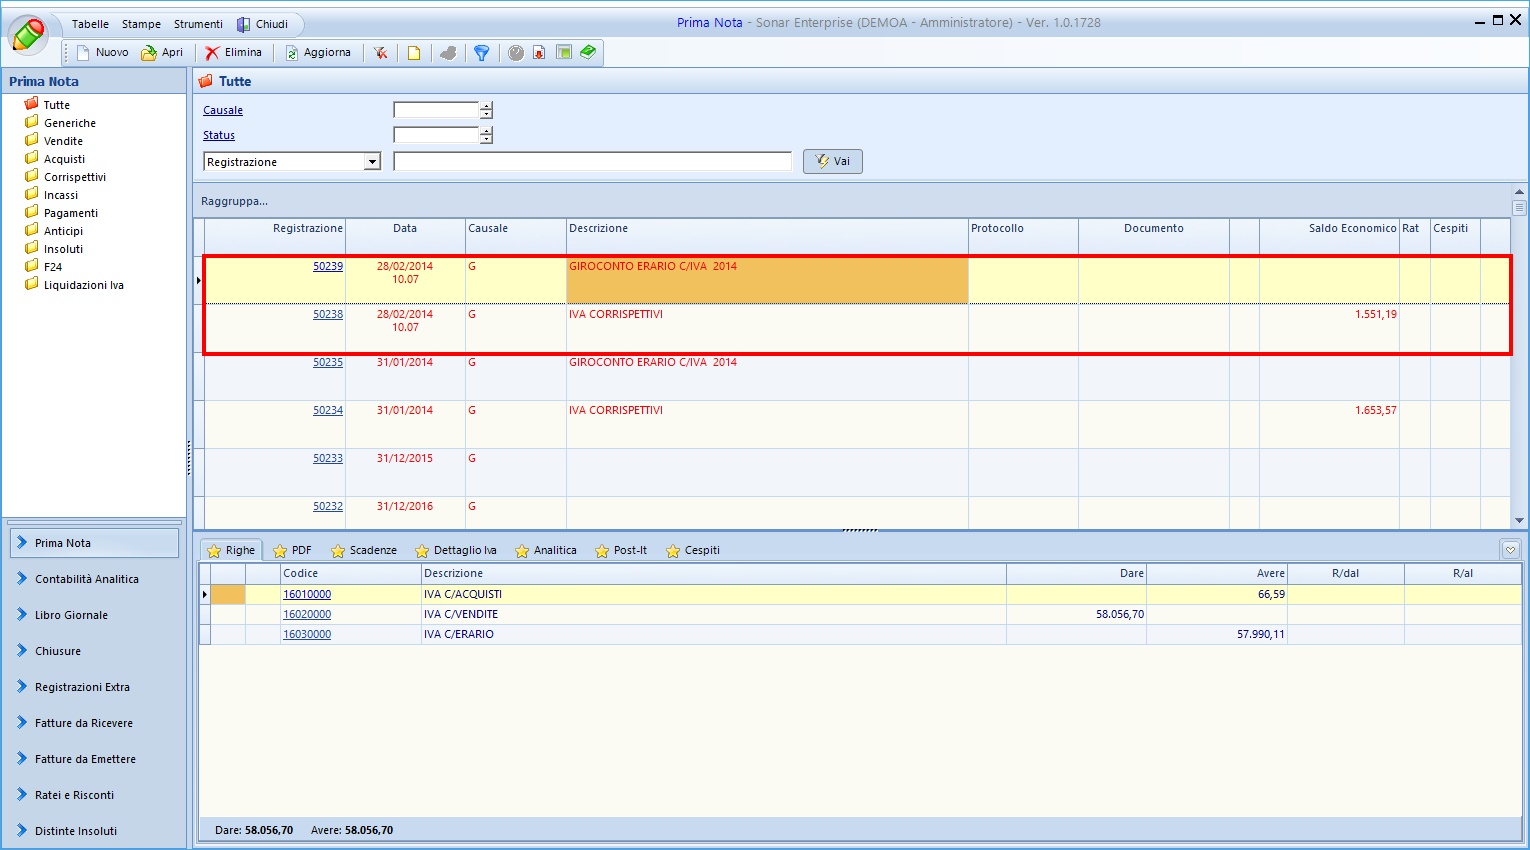Click the search text input field
Image resolution: width=1530 pixels, height=850 pixels.
click(x=592, y=162)
